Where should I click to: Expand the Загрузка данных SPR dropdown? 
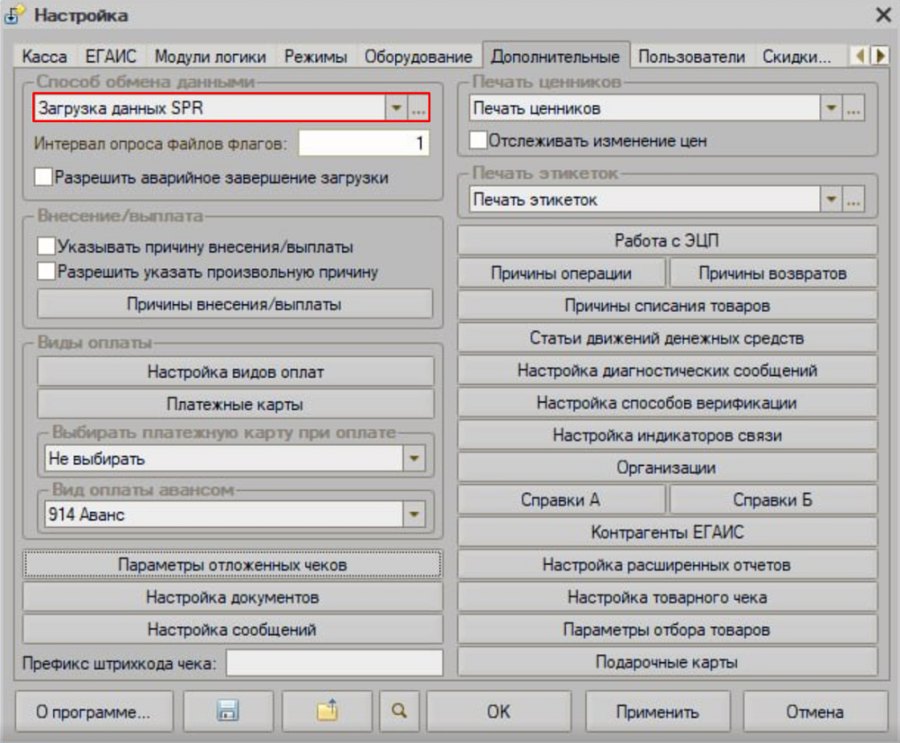click(x=396, y=108)
